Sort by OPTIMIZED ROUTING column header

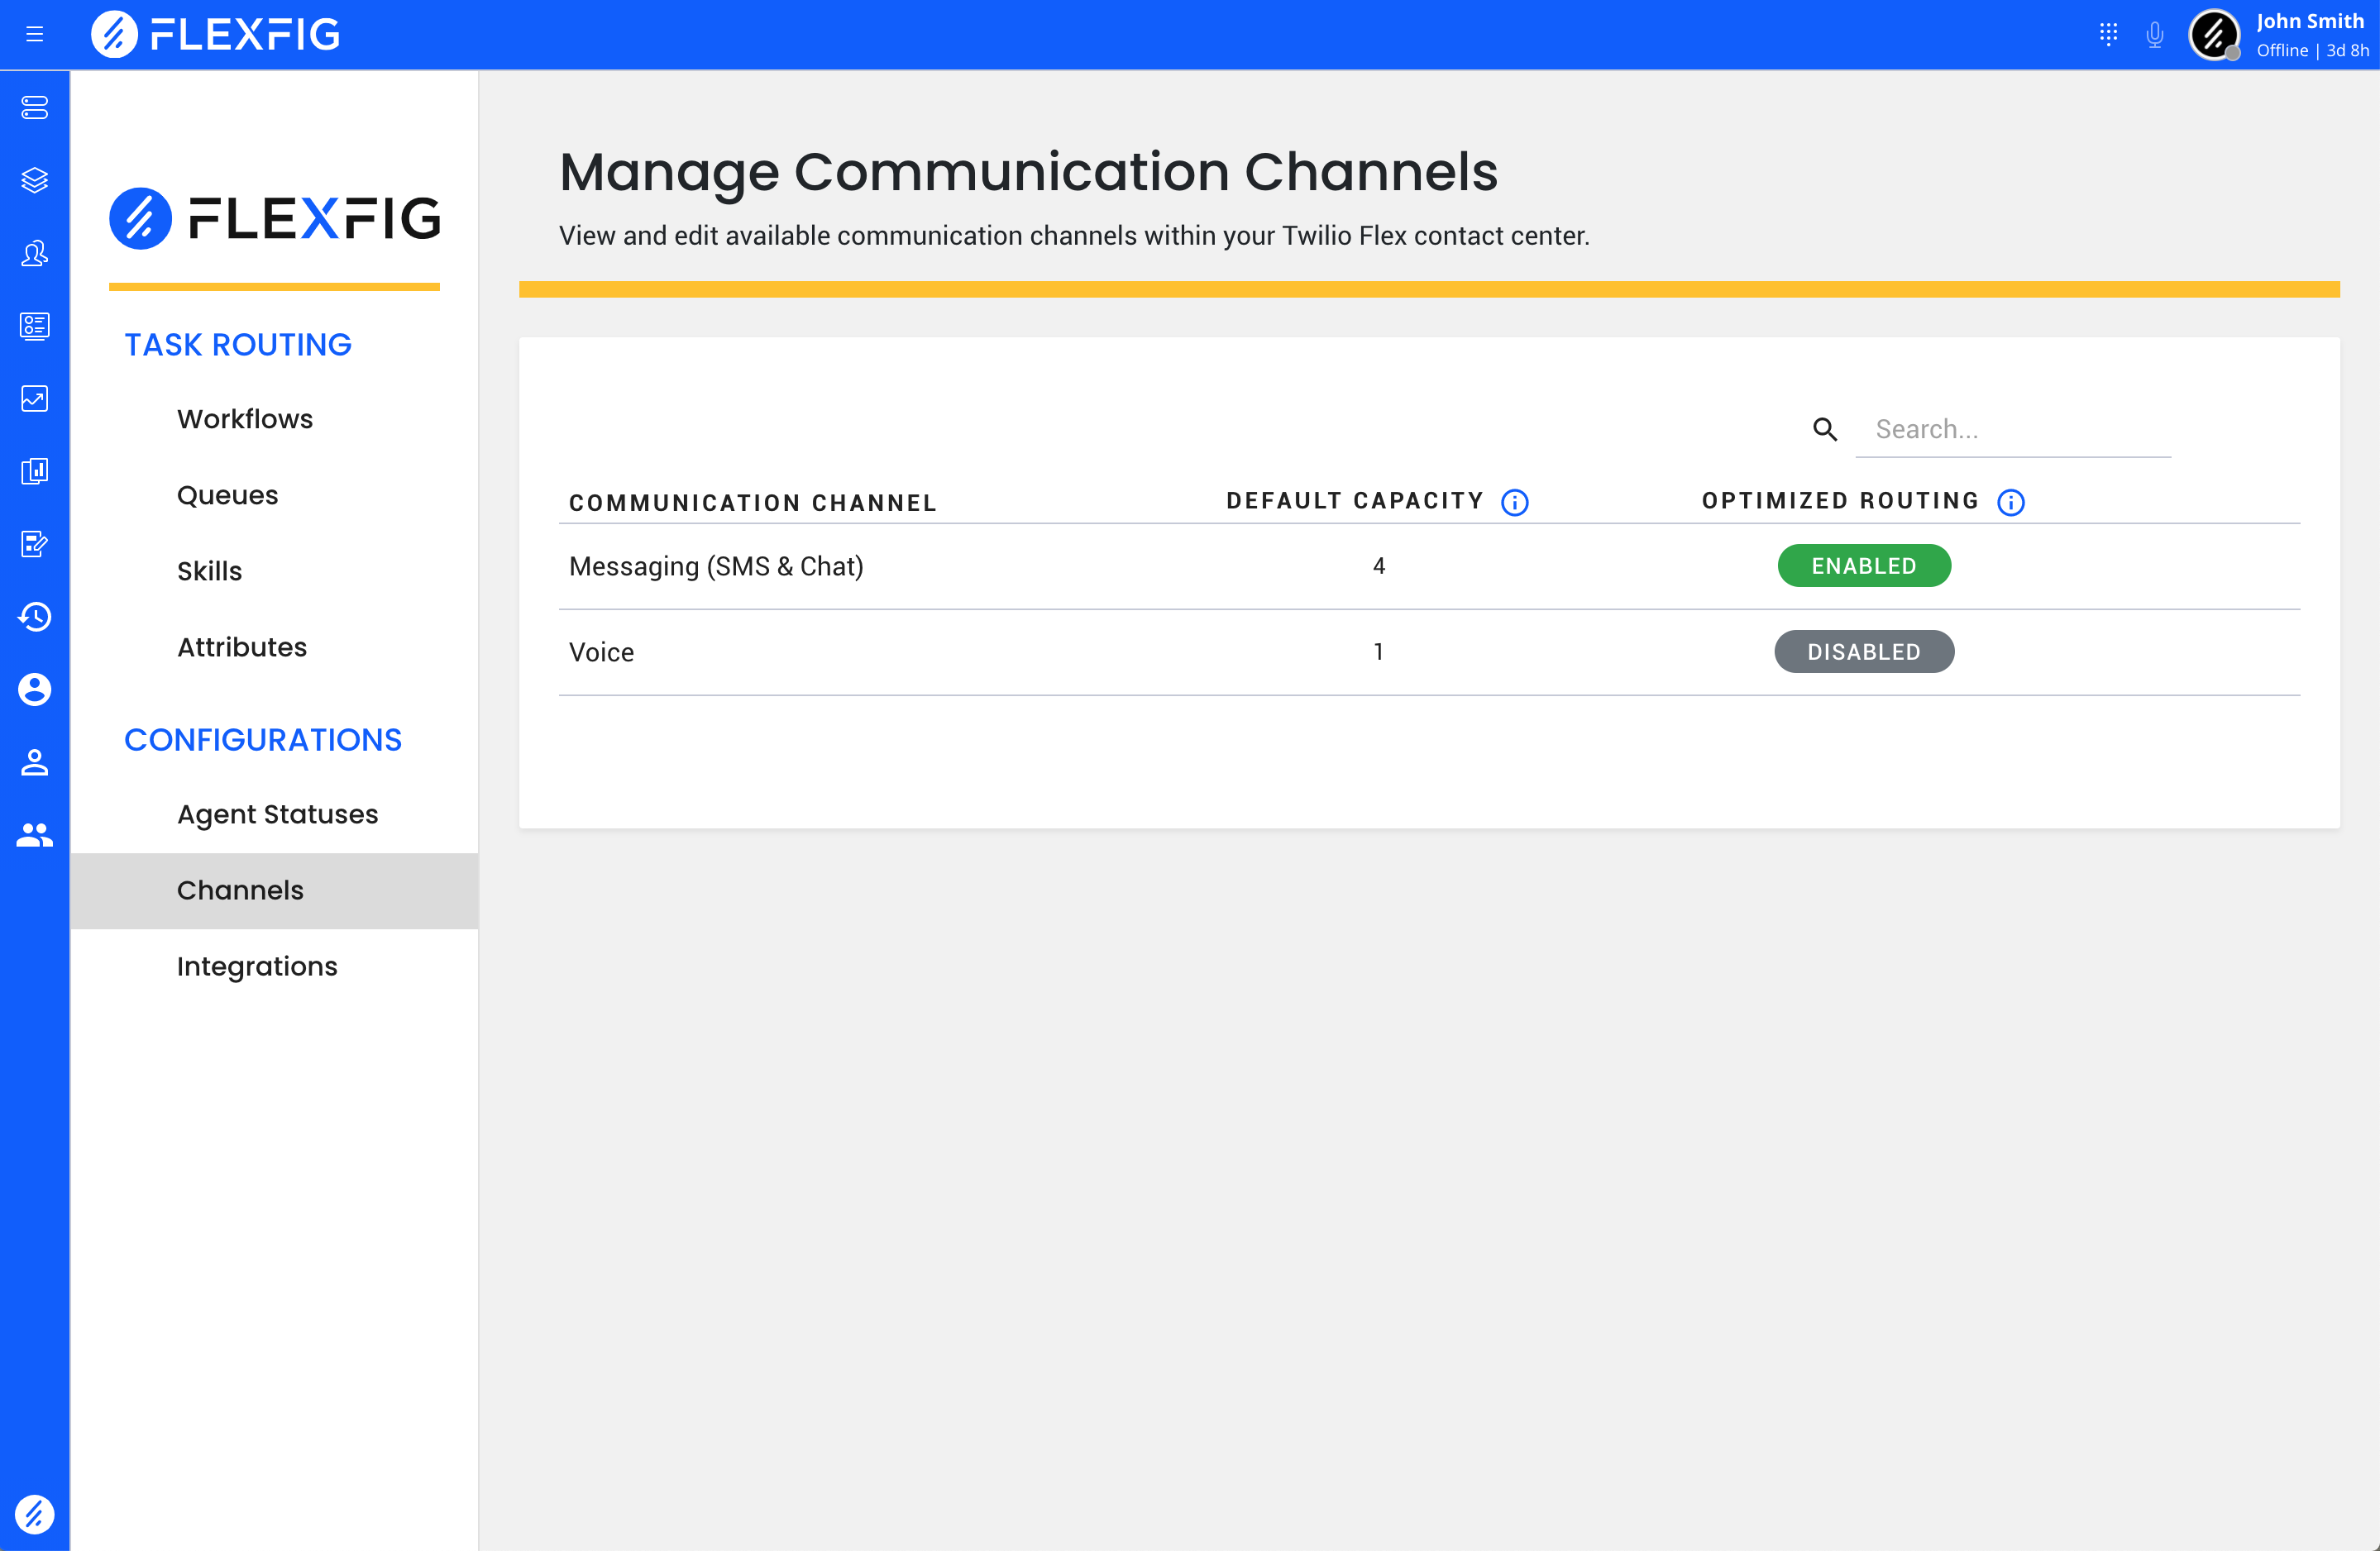(x=1841, y=501)
